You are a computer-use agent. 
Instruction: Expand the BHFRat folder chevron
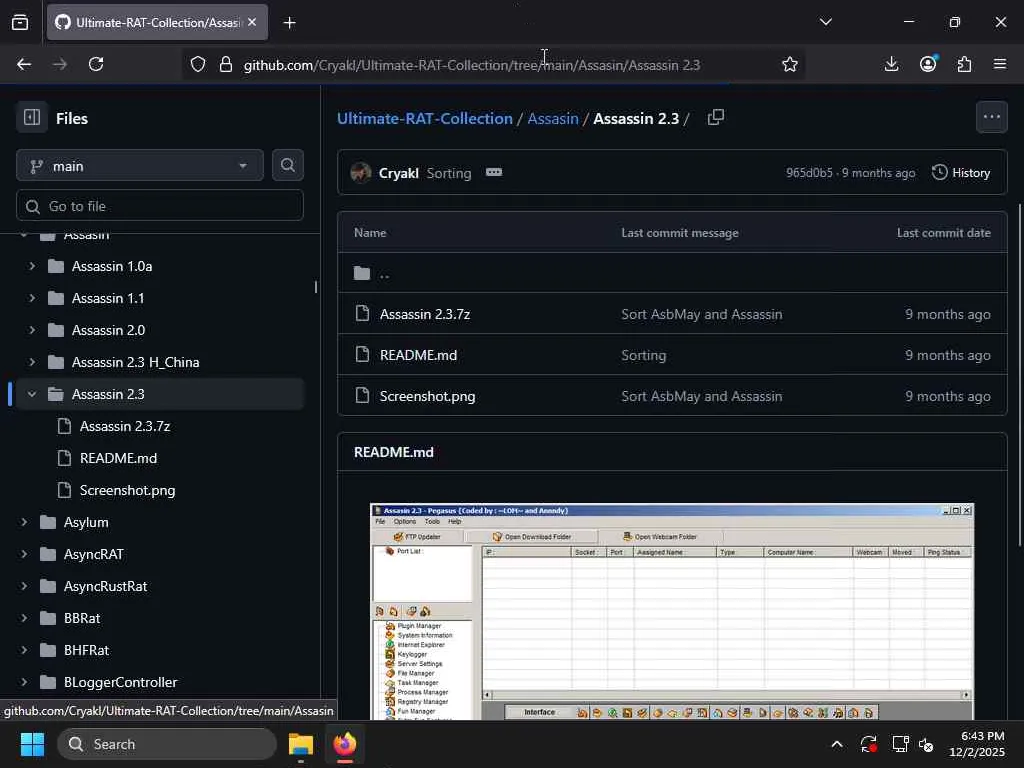(x=24, y=650)
